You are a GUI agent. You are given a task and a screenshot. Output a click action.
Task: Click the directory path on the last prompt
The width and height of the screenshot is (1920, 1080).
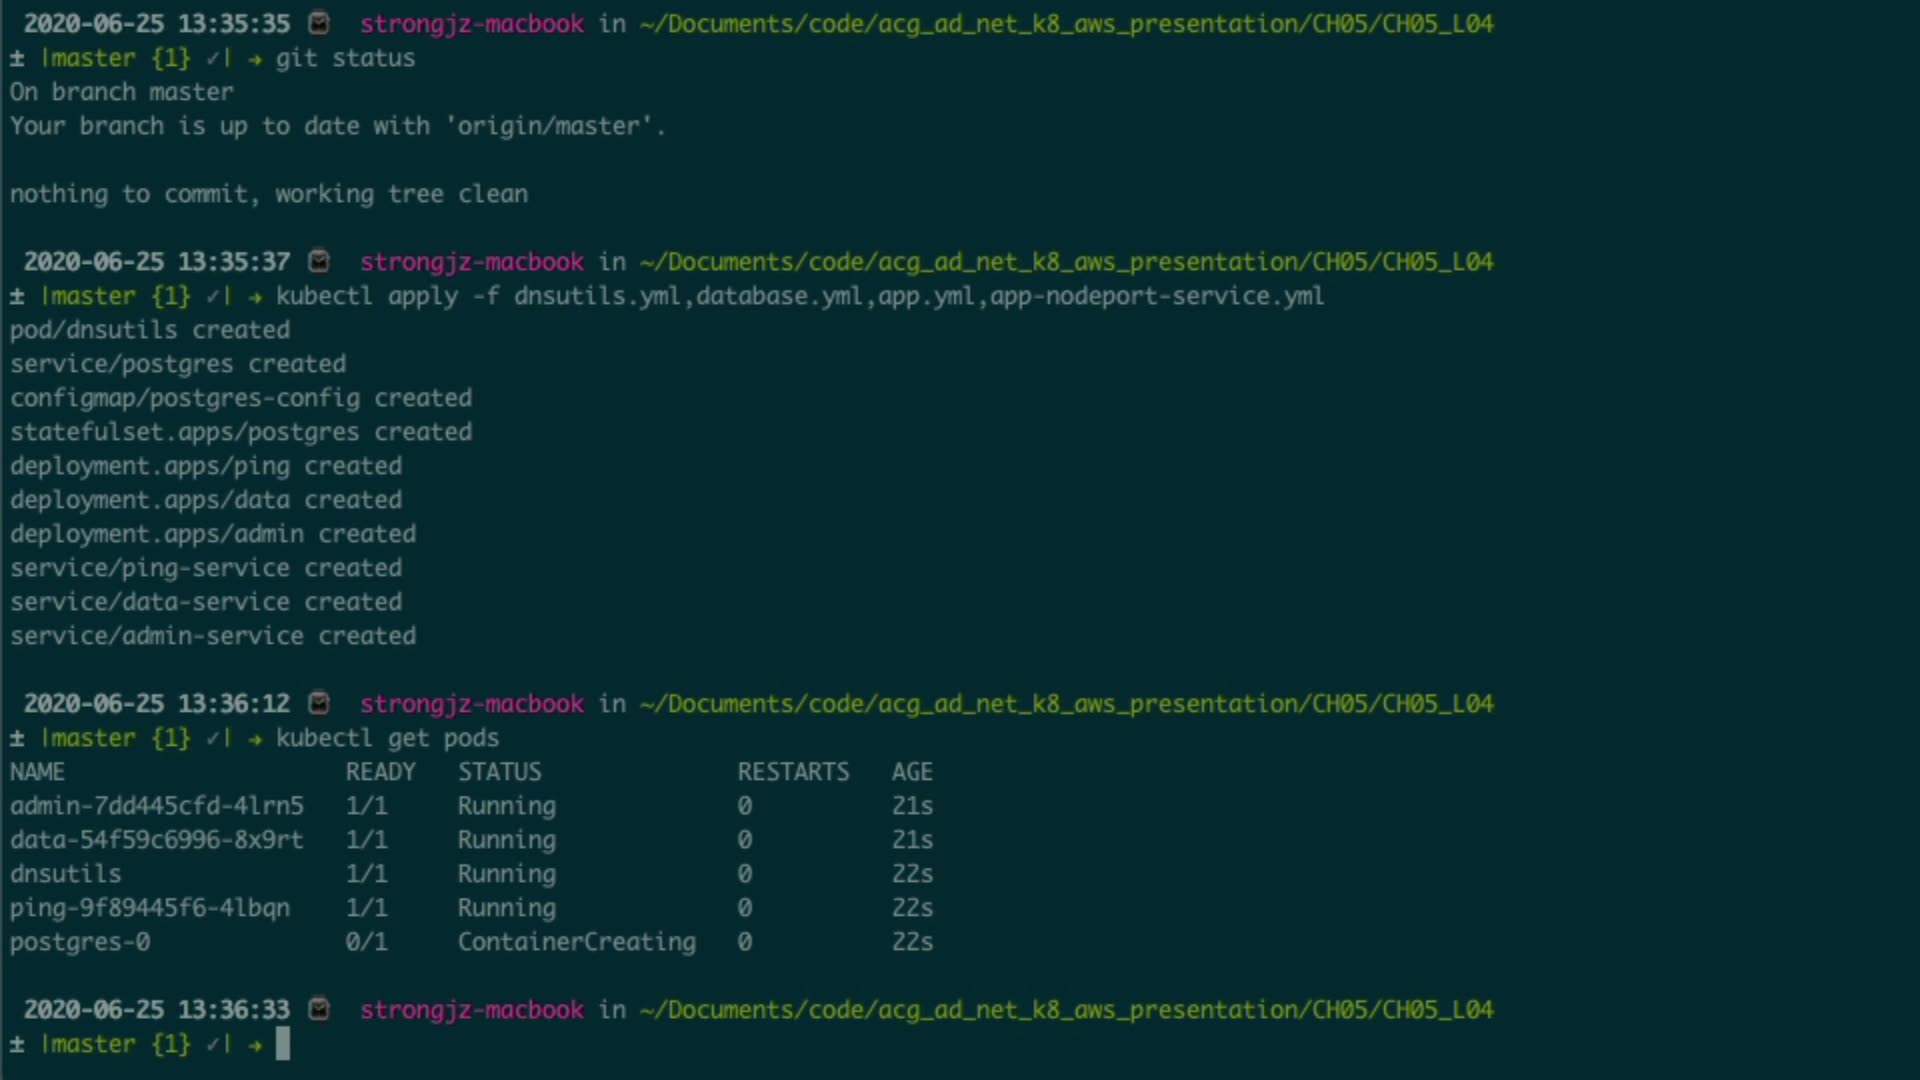click(x=1066, y=1010)
